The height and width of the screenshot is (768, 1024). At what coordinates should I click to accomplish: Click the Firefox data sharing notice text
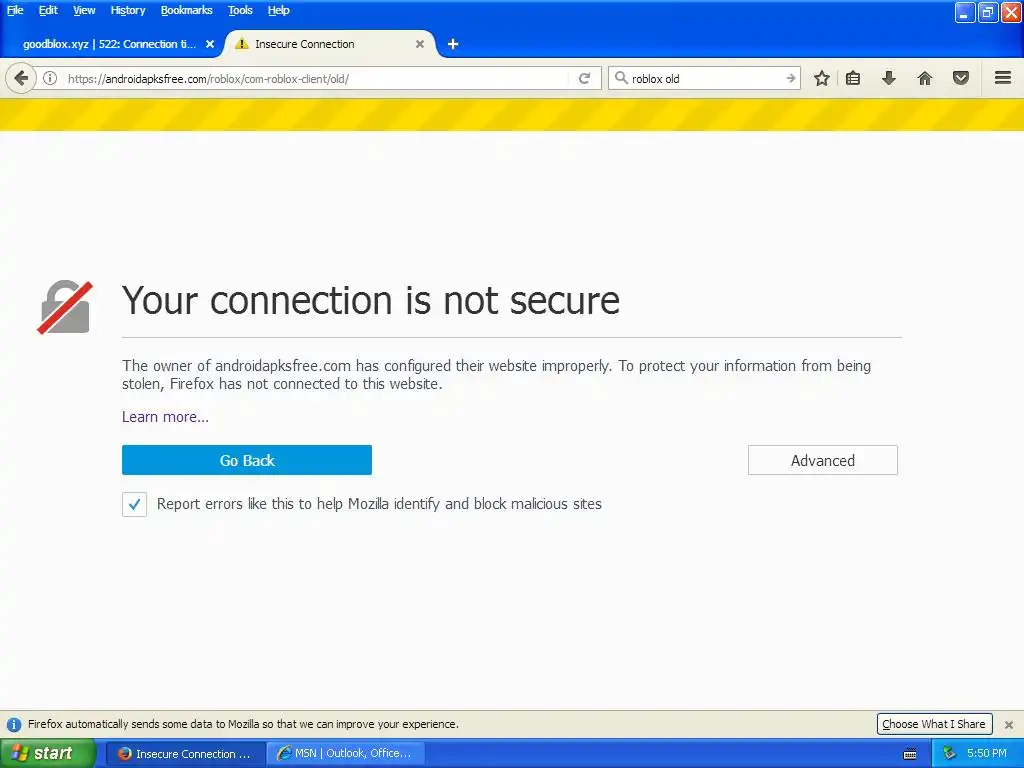point(243,724)
